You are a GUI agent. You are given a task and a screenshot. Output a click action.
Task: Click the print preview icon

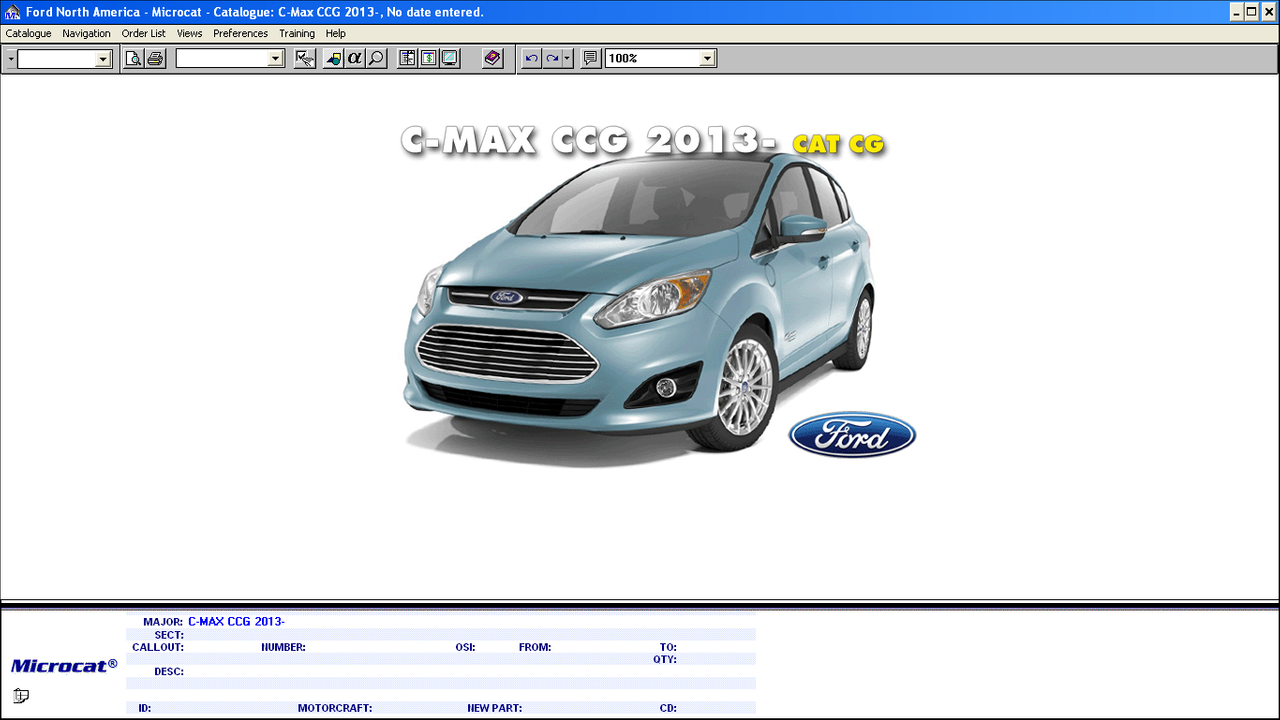pos(133,59)
